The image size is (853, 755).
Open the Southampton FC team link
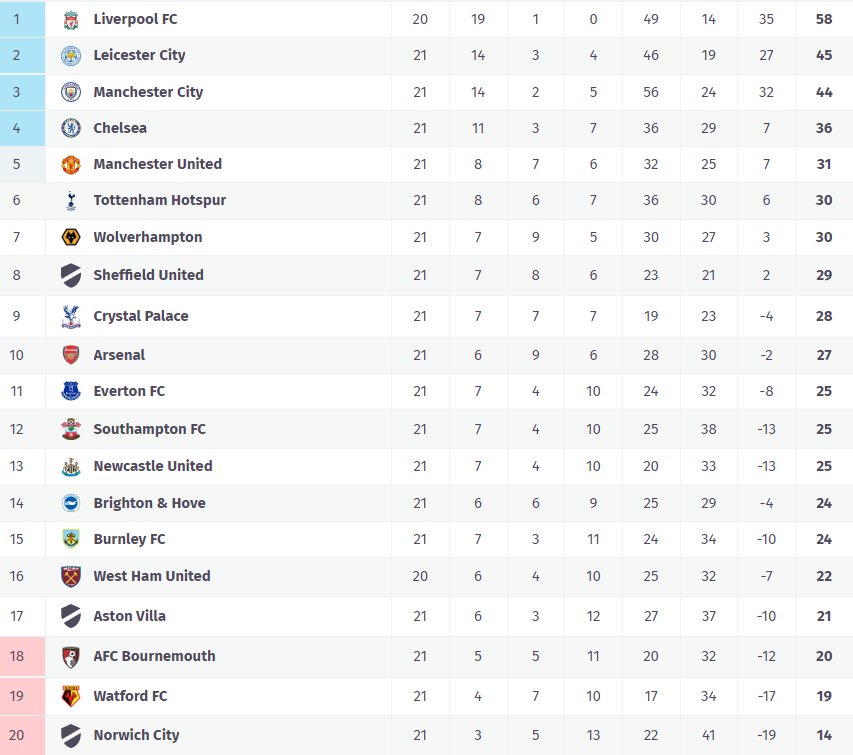click(x=149, y=429)
